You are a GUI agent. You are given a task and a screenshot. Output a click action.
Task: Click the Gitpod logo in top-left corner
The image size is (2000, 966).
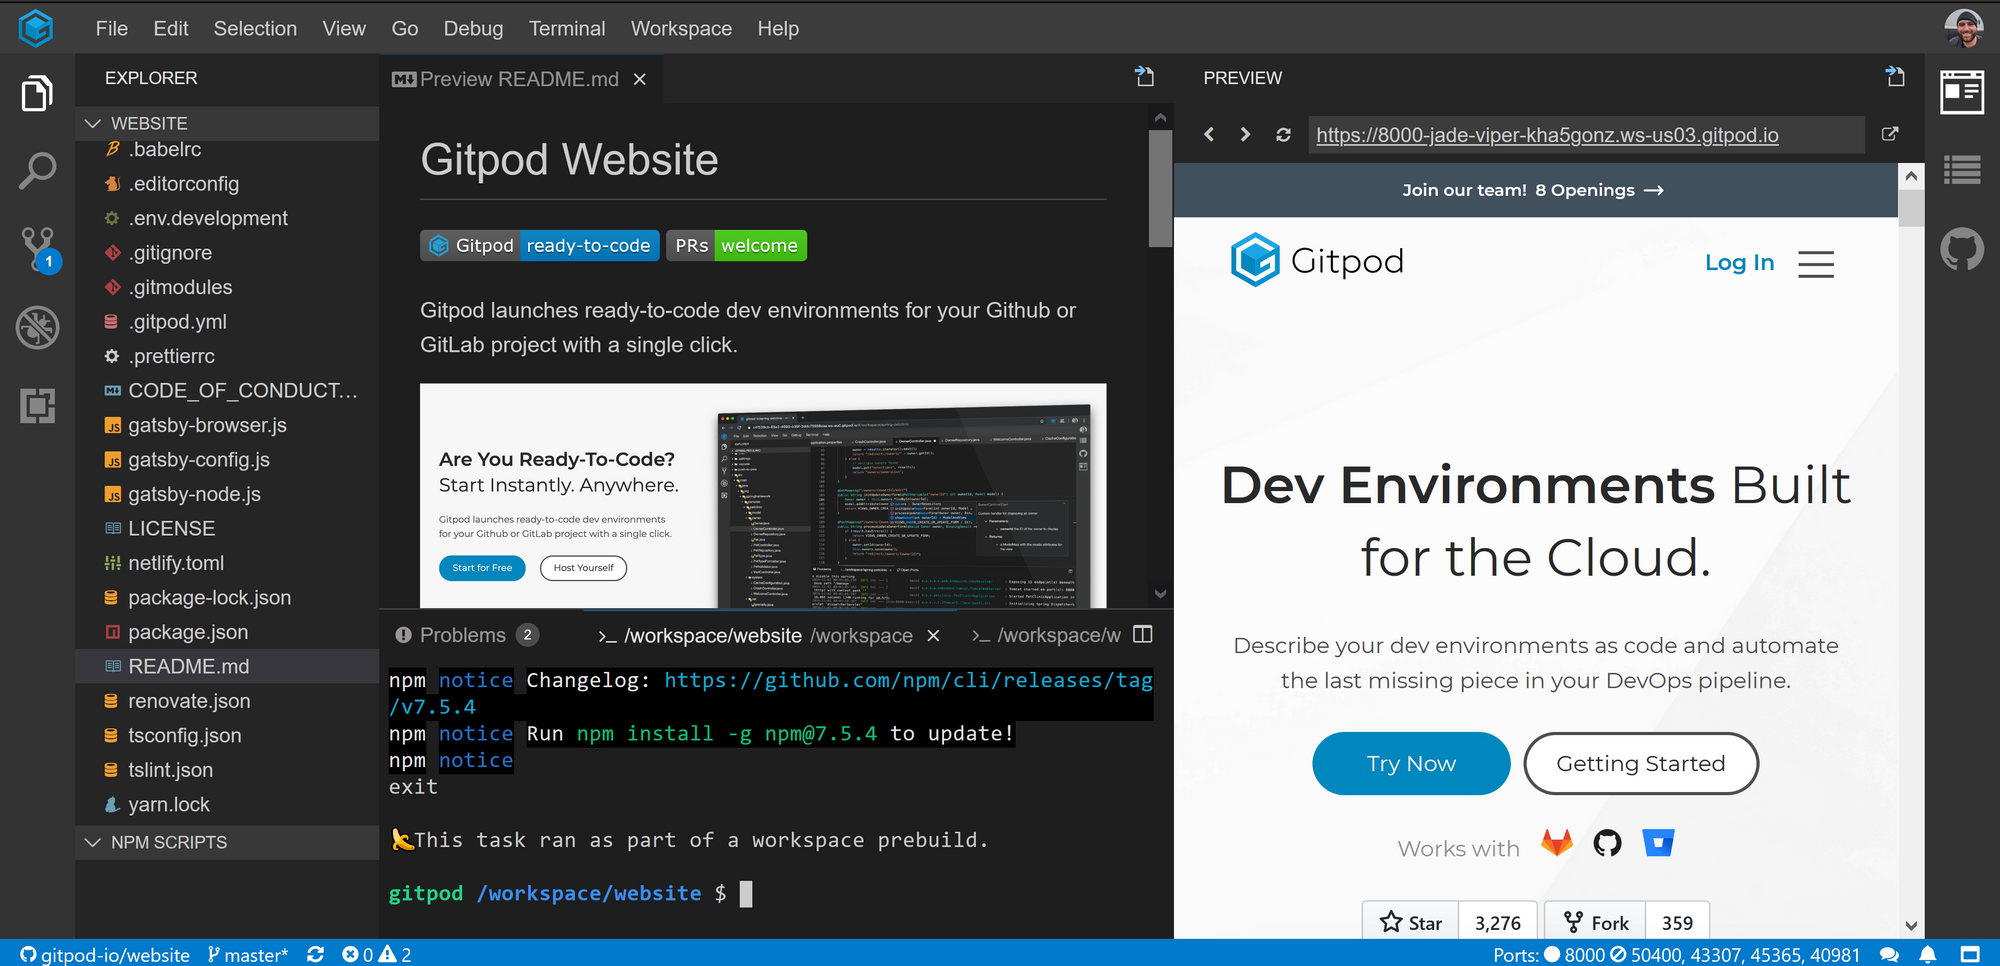(36, 28)
